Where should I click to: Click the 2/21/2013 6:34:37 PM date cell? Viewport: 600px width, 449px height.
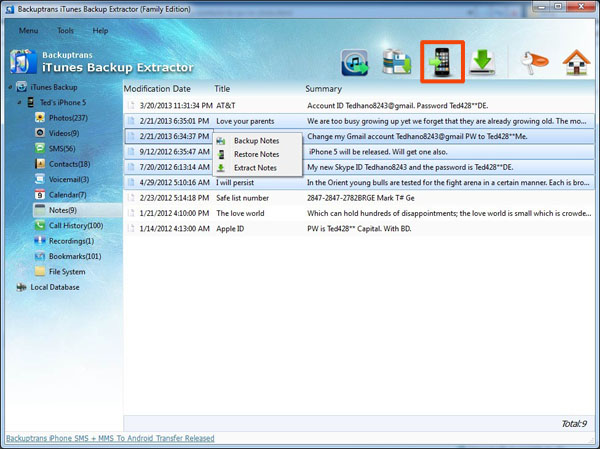[174, 136]
